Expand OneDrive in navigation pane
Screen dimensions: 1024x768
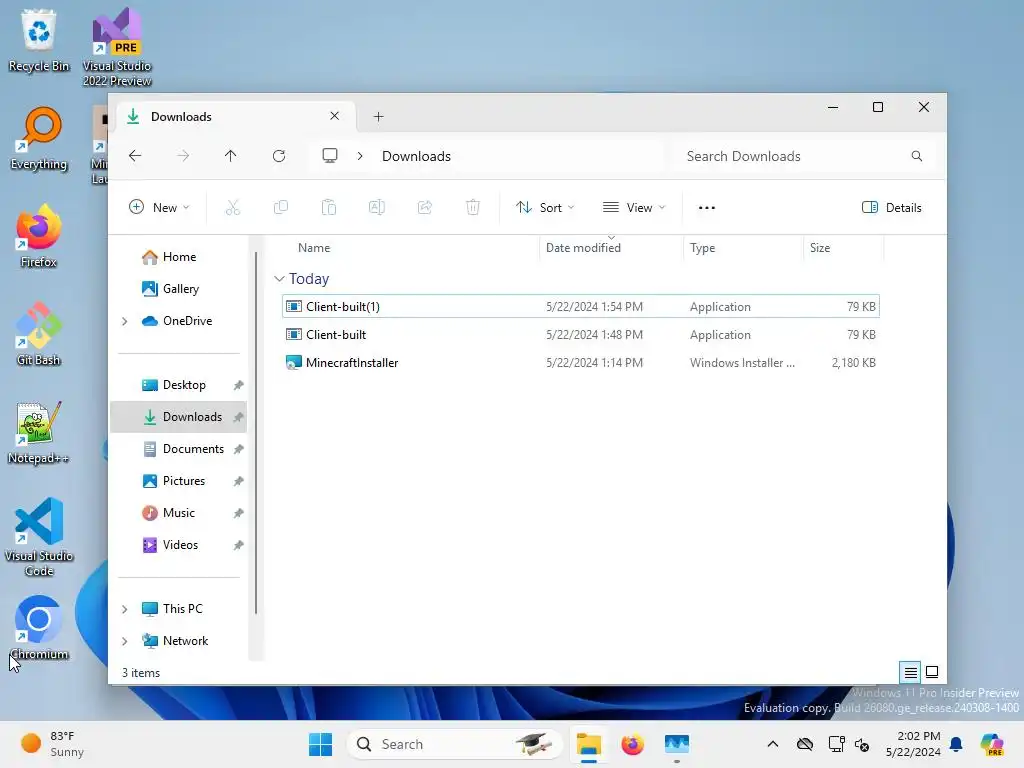[125, 321]
